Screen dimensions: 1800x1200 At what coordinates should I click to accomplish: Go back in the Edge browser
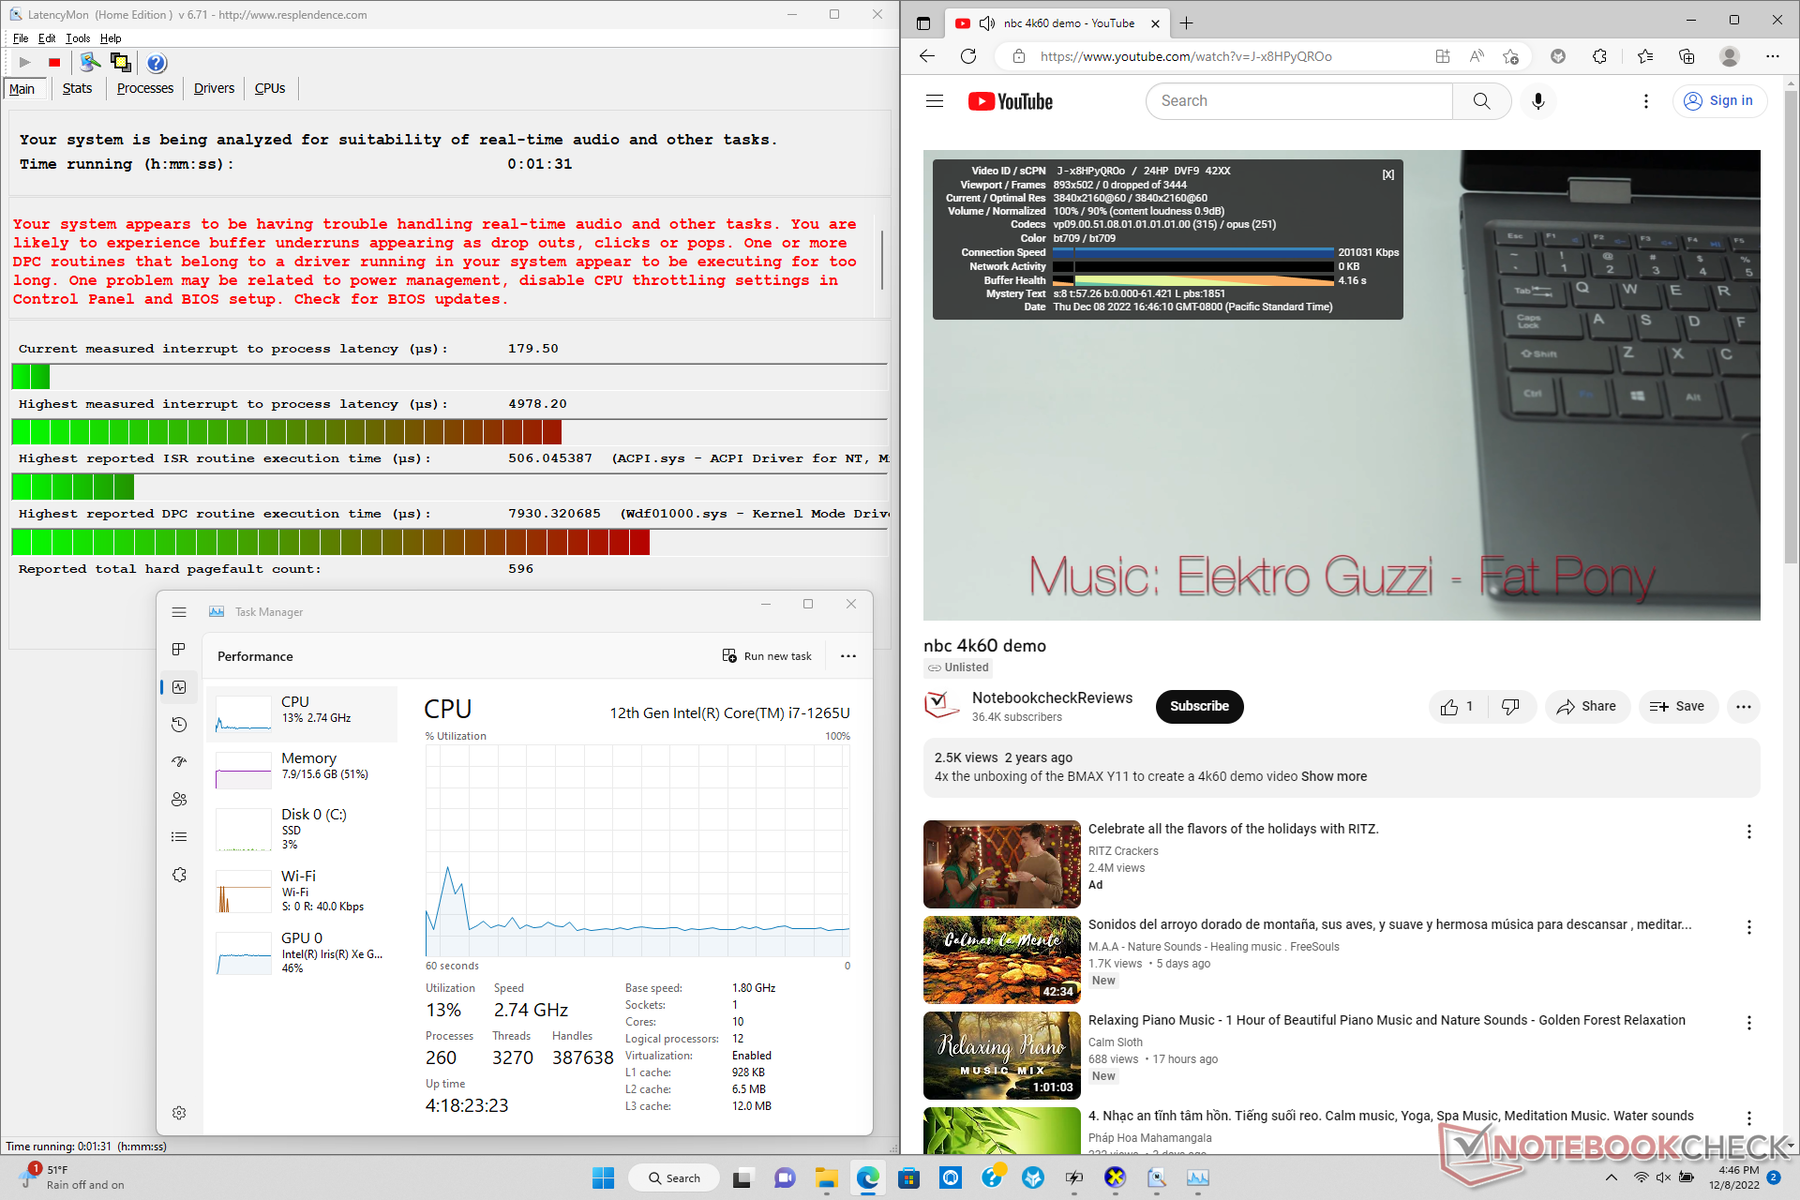tap(927, 56)
